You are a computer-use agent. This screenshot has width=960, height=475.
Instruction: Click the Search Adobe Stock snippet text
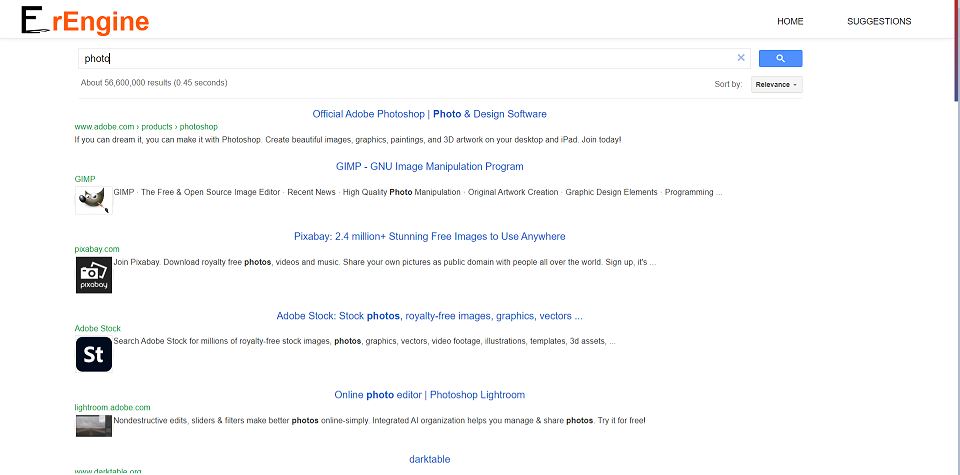coord(364,342)
